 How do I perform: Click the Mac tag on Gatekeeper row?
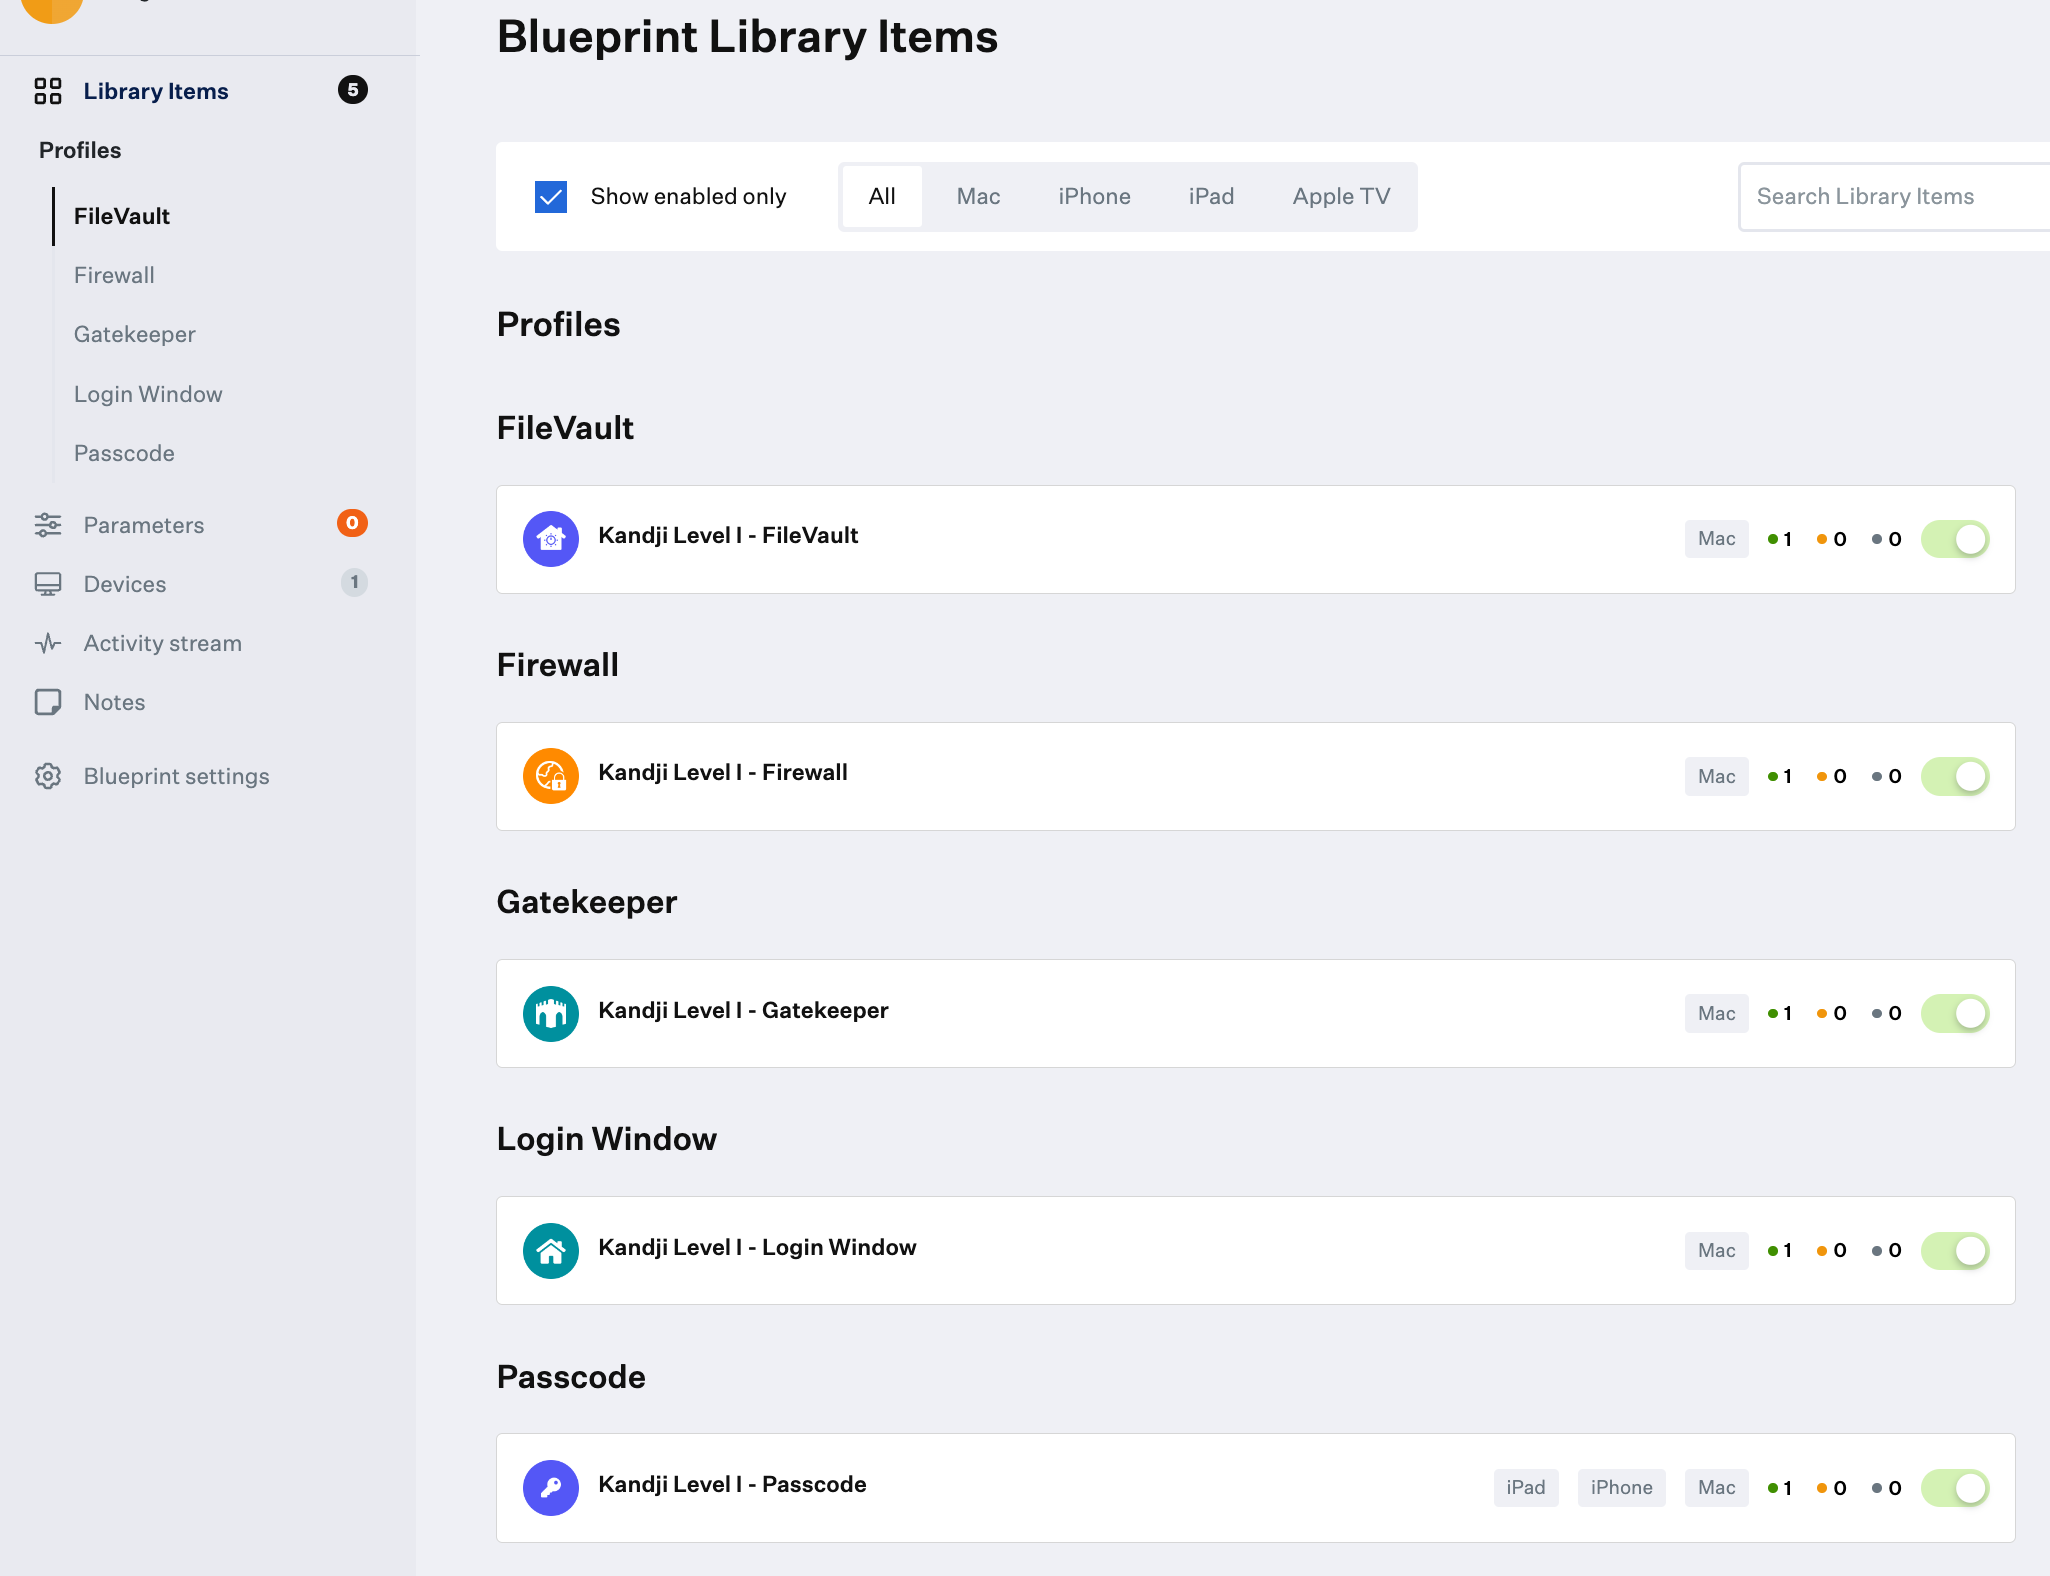tap(1716, 1014)
